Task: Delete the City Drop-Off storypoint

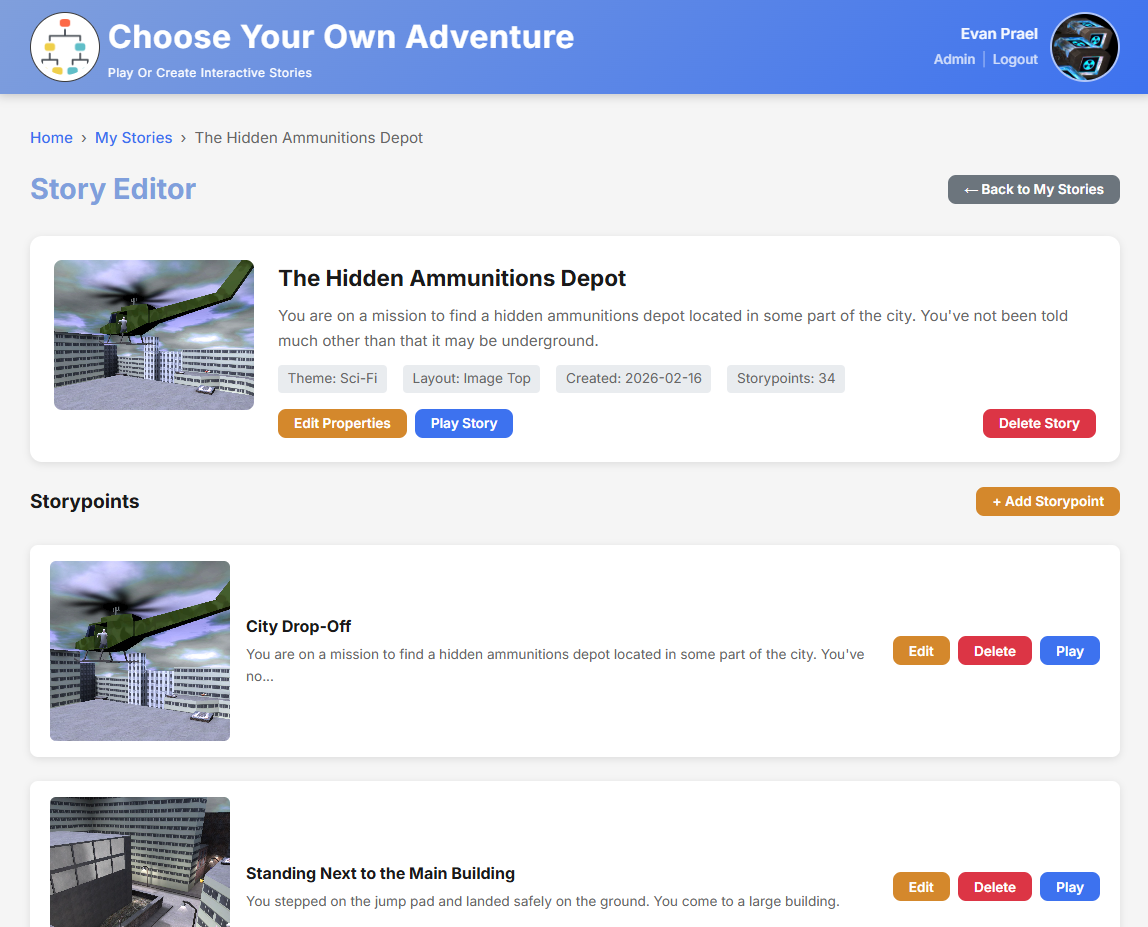Action: coord(994,650)
